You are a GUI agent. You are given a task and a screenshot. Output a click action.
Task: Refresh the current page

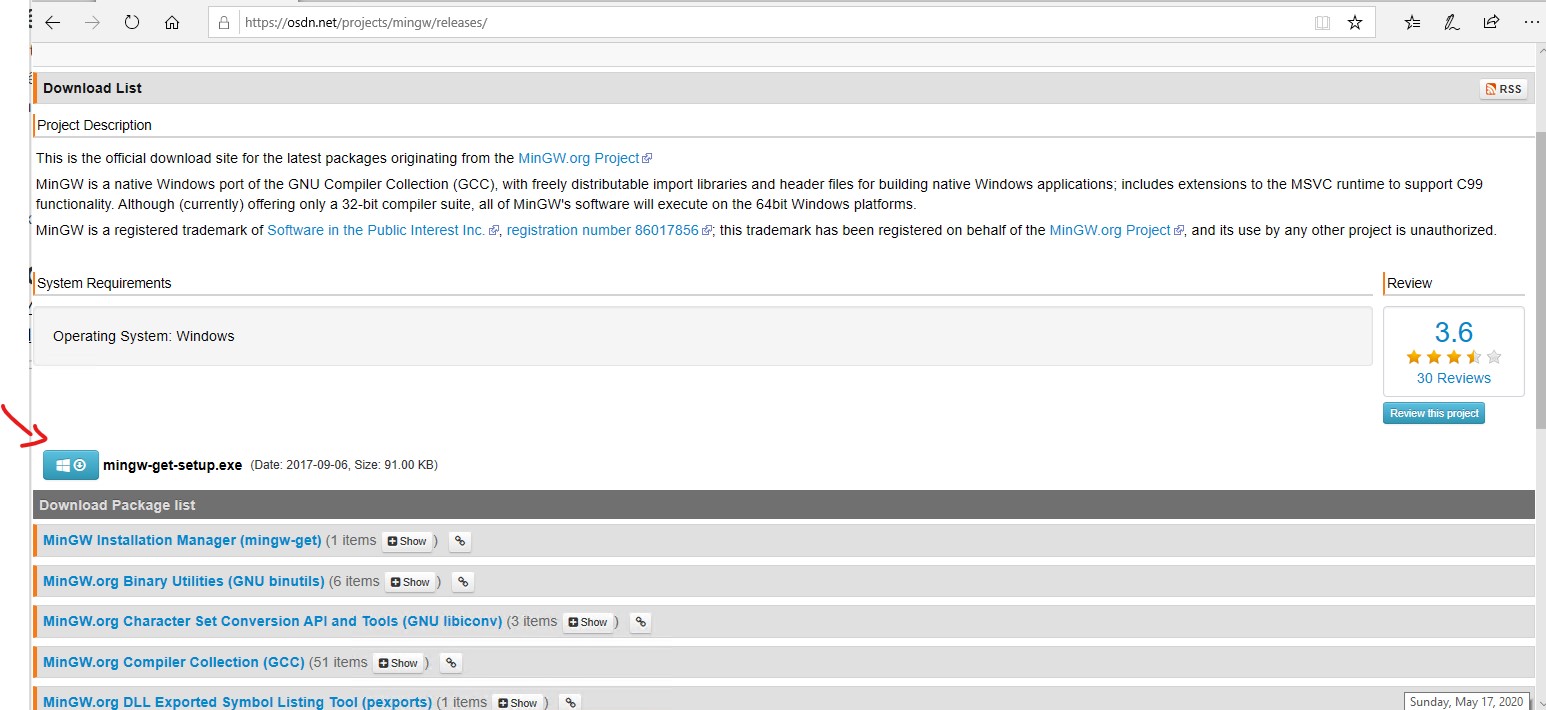[132, 22]
